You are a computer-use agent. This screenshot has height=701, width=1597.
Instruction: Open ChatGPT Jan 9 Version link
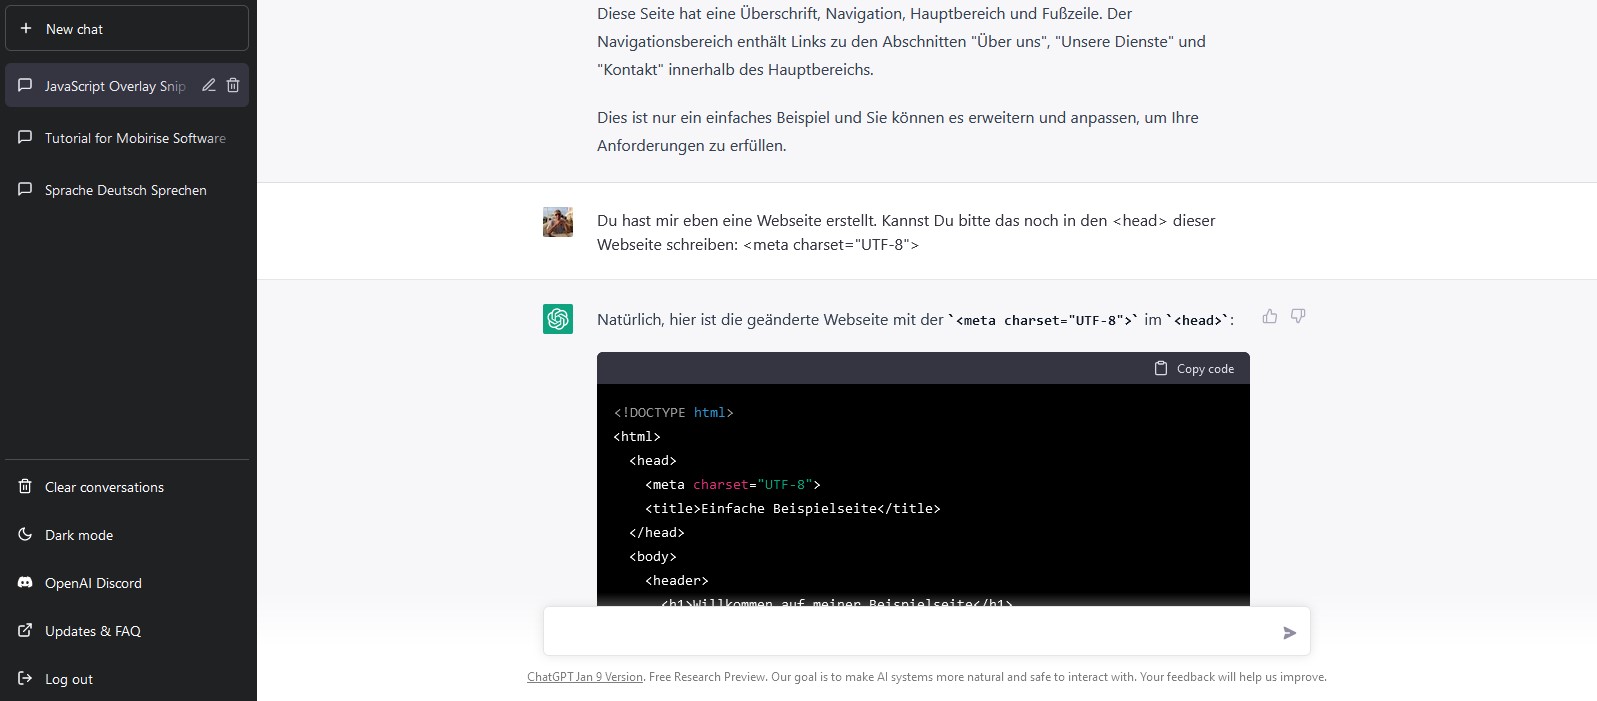(585, 677)
